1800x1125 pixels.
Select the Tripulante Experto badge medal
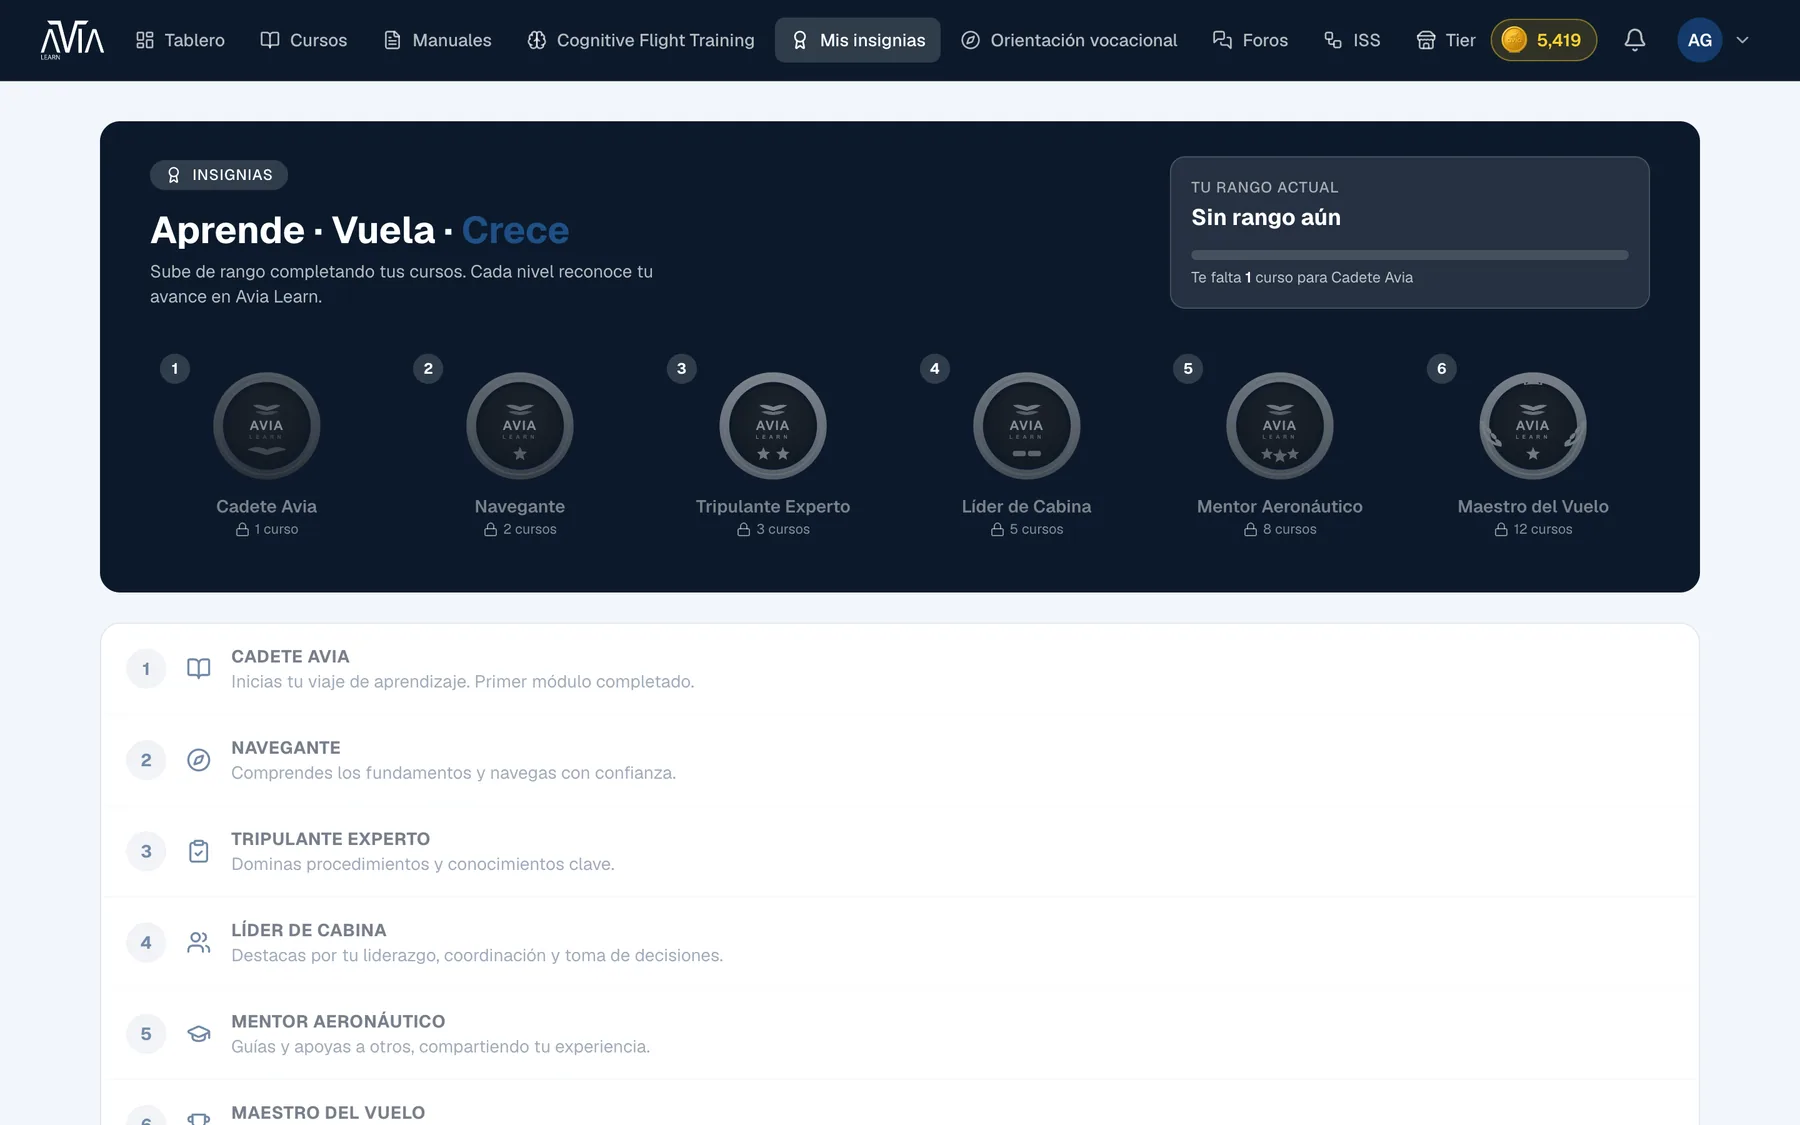tap(773, 426)
